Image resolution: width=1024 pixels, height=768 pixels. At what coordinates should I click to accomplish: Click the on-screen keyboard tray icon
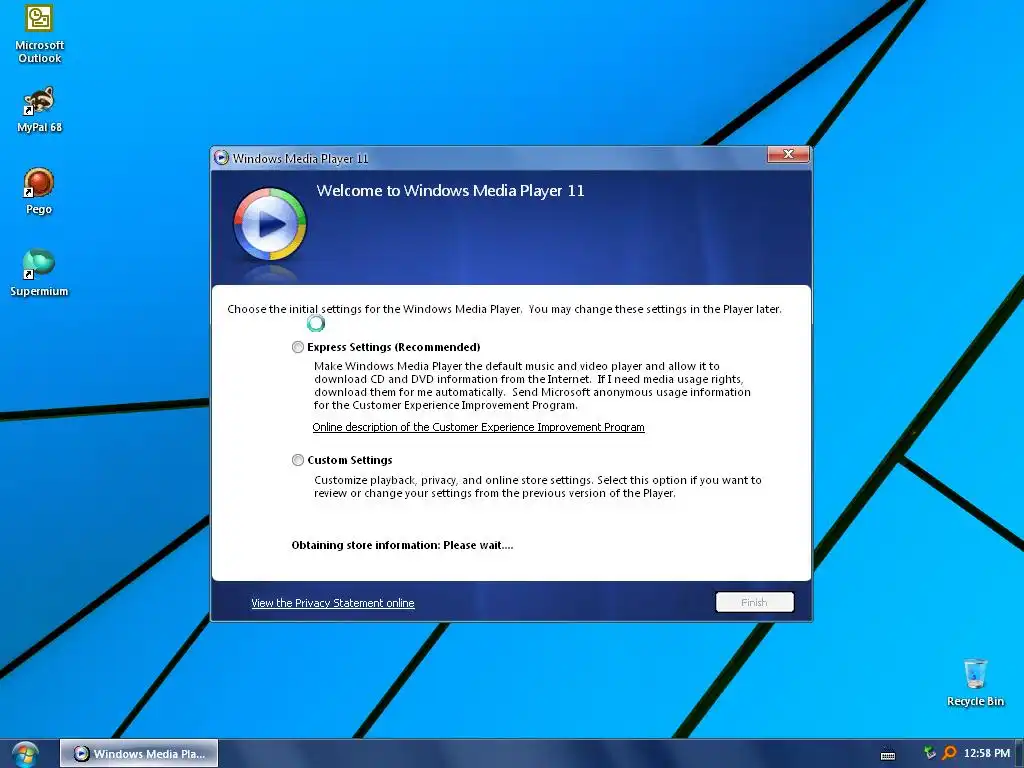(888, 754)
